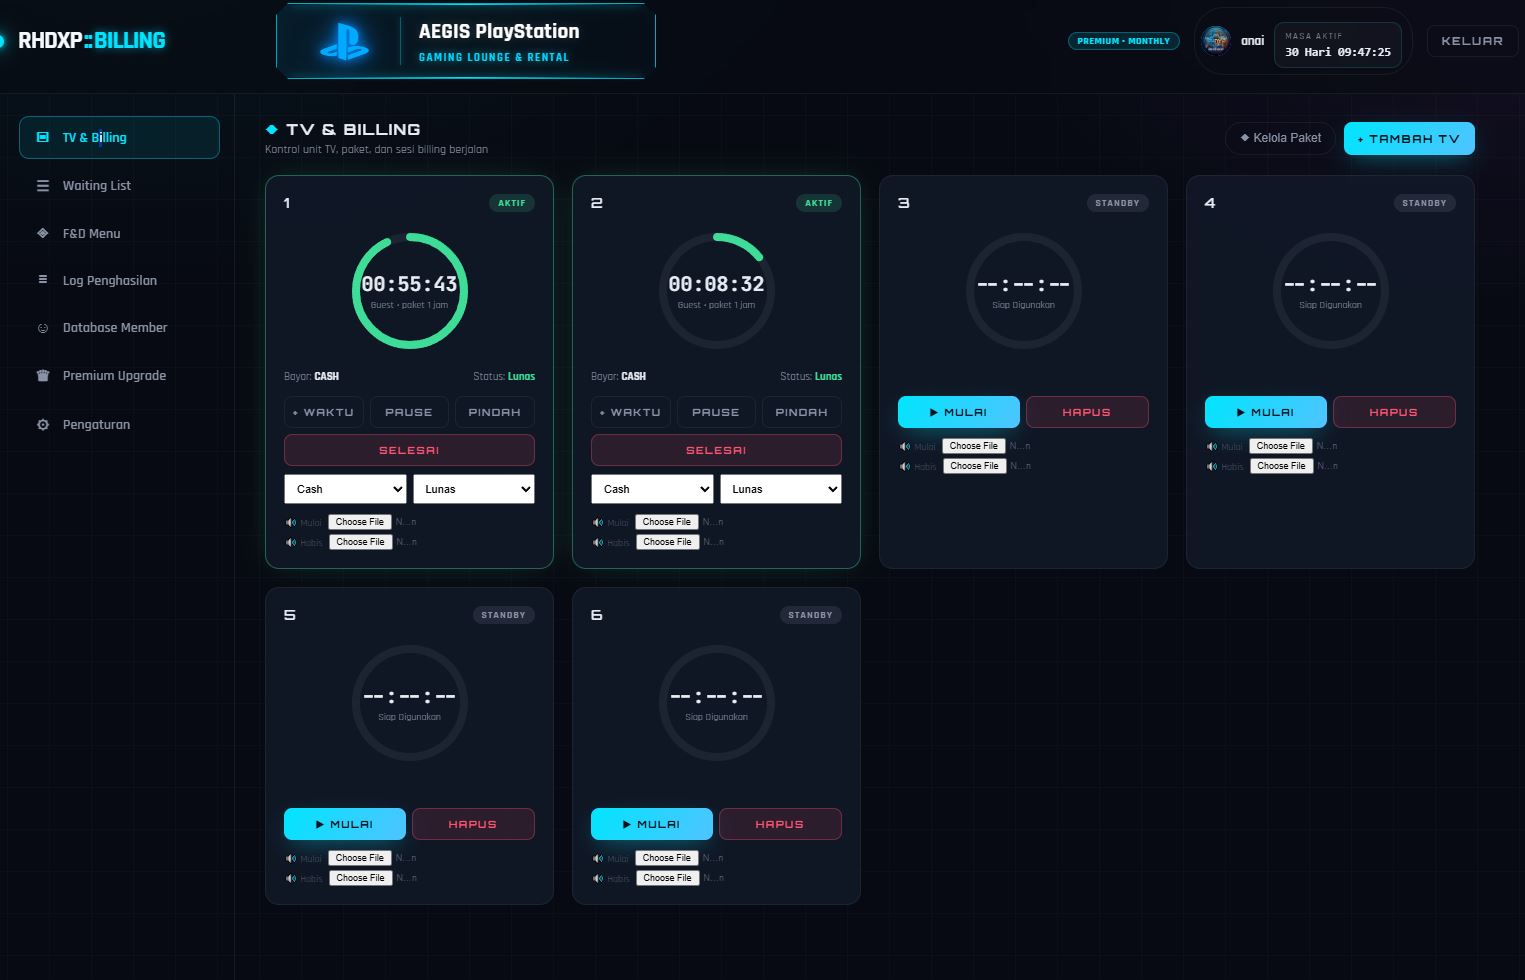Delete TV 5 with HAPUS
Screen dimensions: 1525x980
tap(473, 824)
